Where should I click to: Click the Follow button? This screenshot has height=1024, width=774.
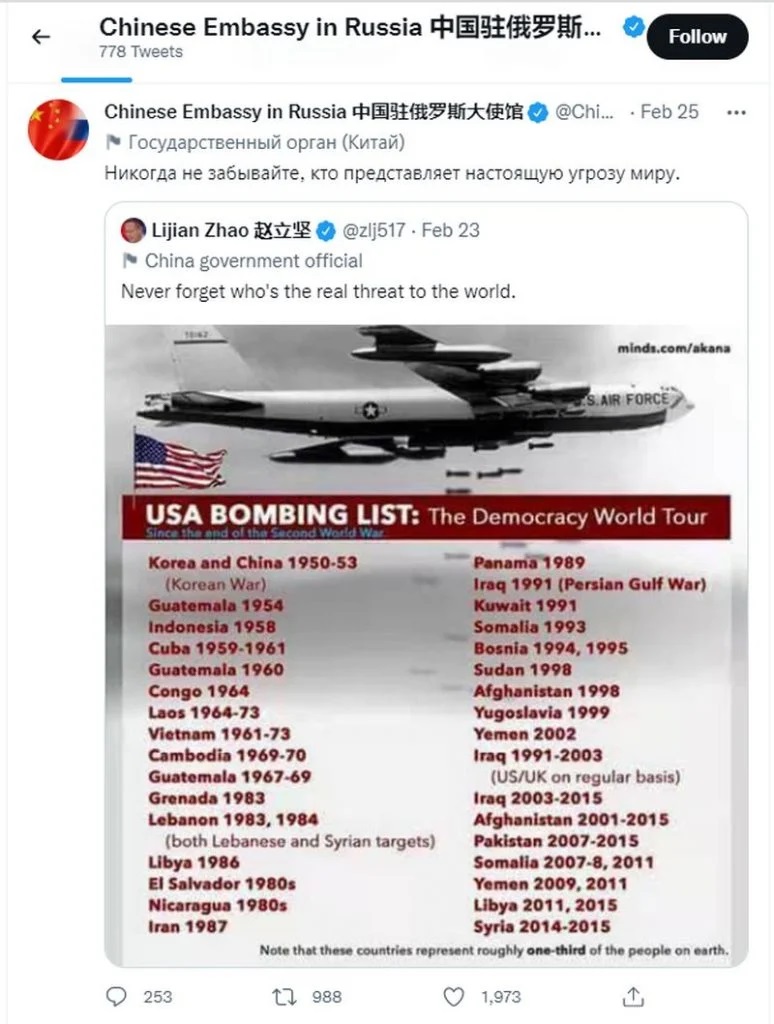click(x=697, y=37)
